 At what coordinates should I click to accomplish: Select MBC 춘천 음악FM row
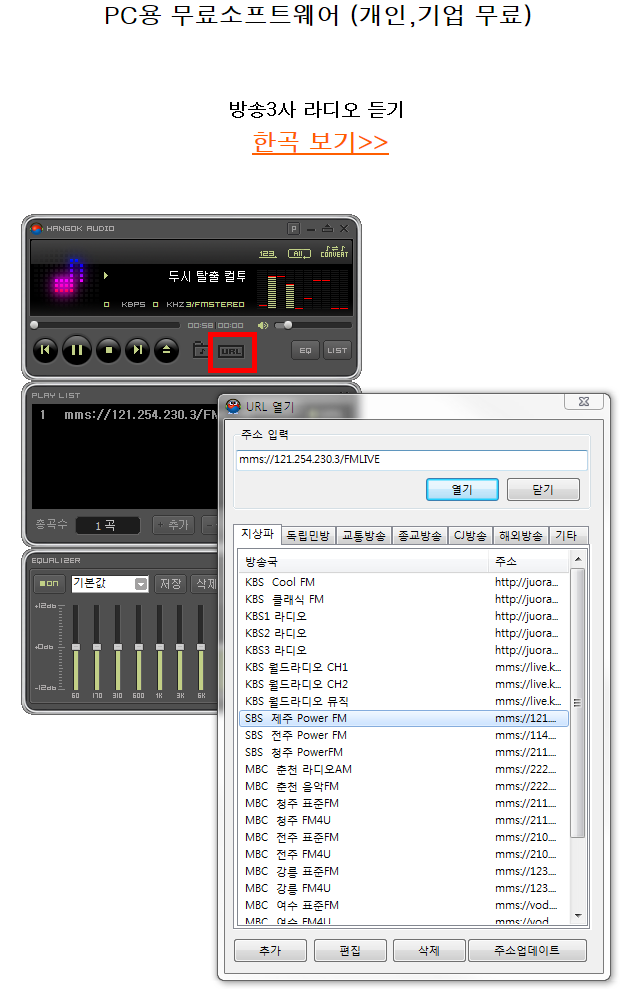click(404, 787)
